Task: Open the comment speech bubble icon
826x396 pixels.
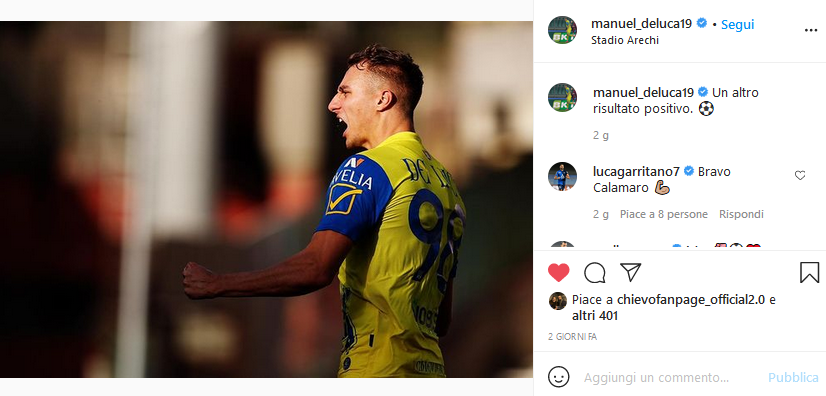Action: click(594, 273)
